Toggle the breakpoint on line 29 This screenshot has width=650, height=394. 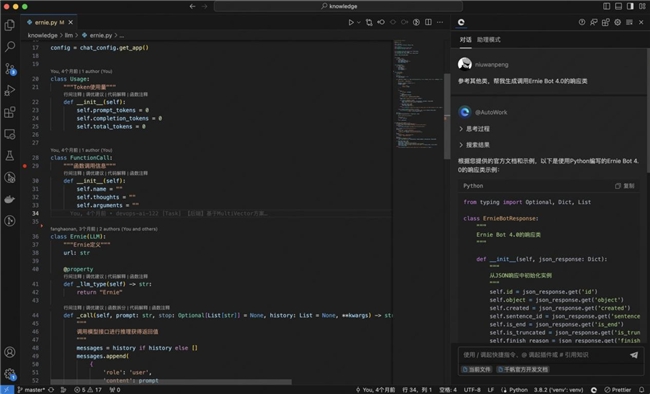pos(24,166)
